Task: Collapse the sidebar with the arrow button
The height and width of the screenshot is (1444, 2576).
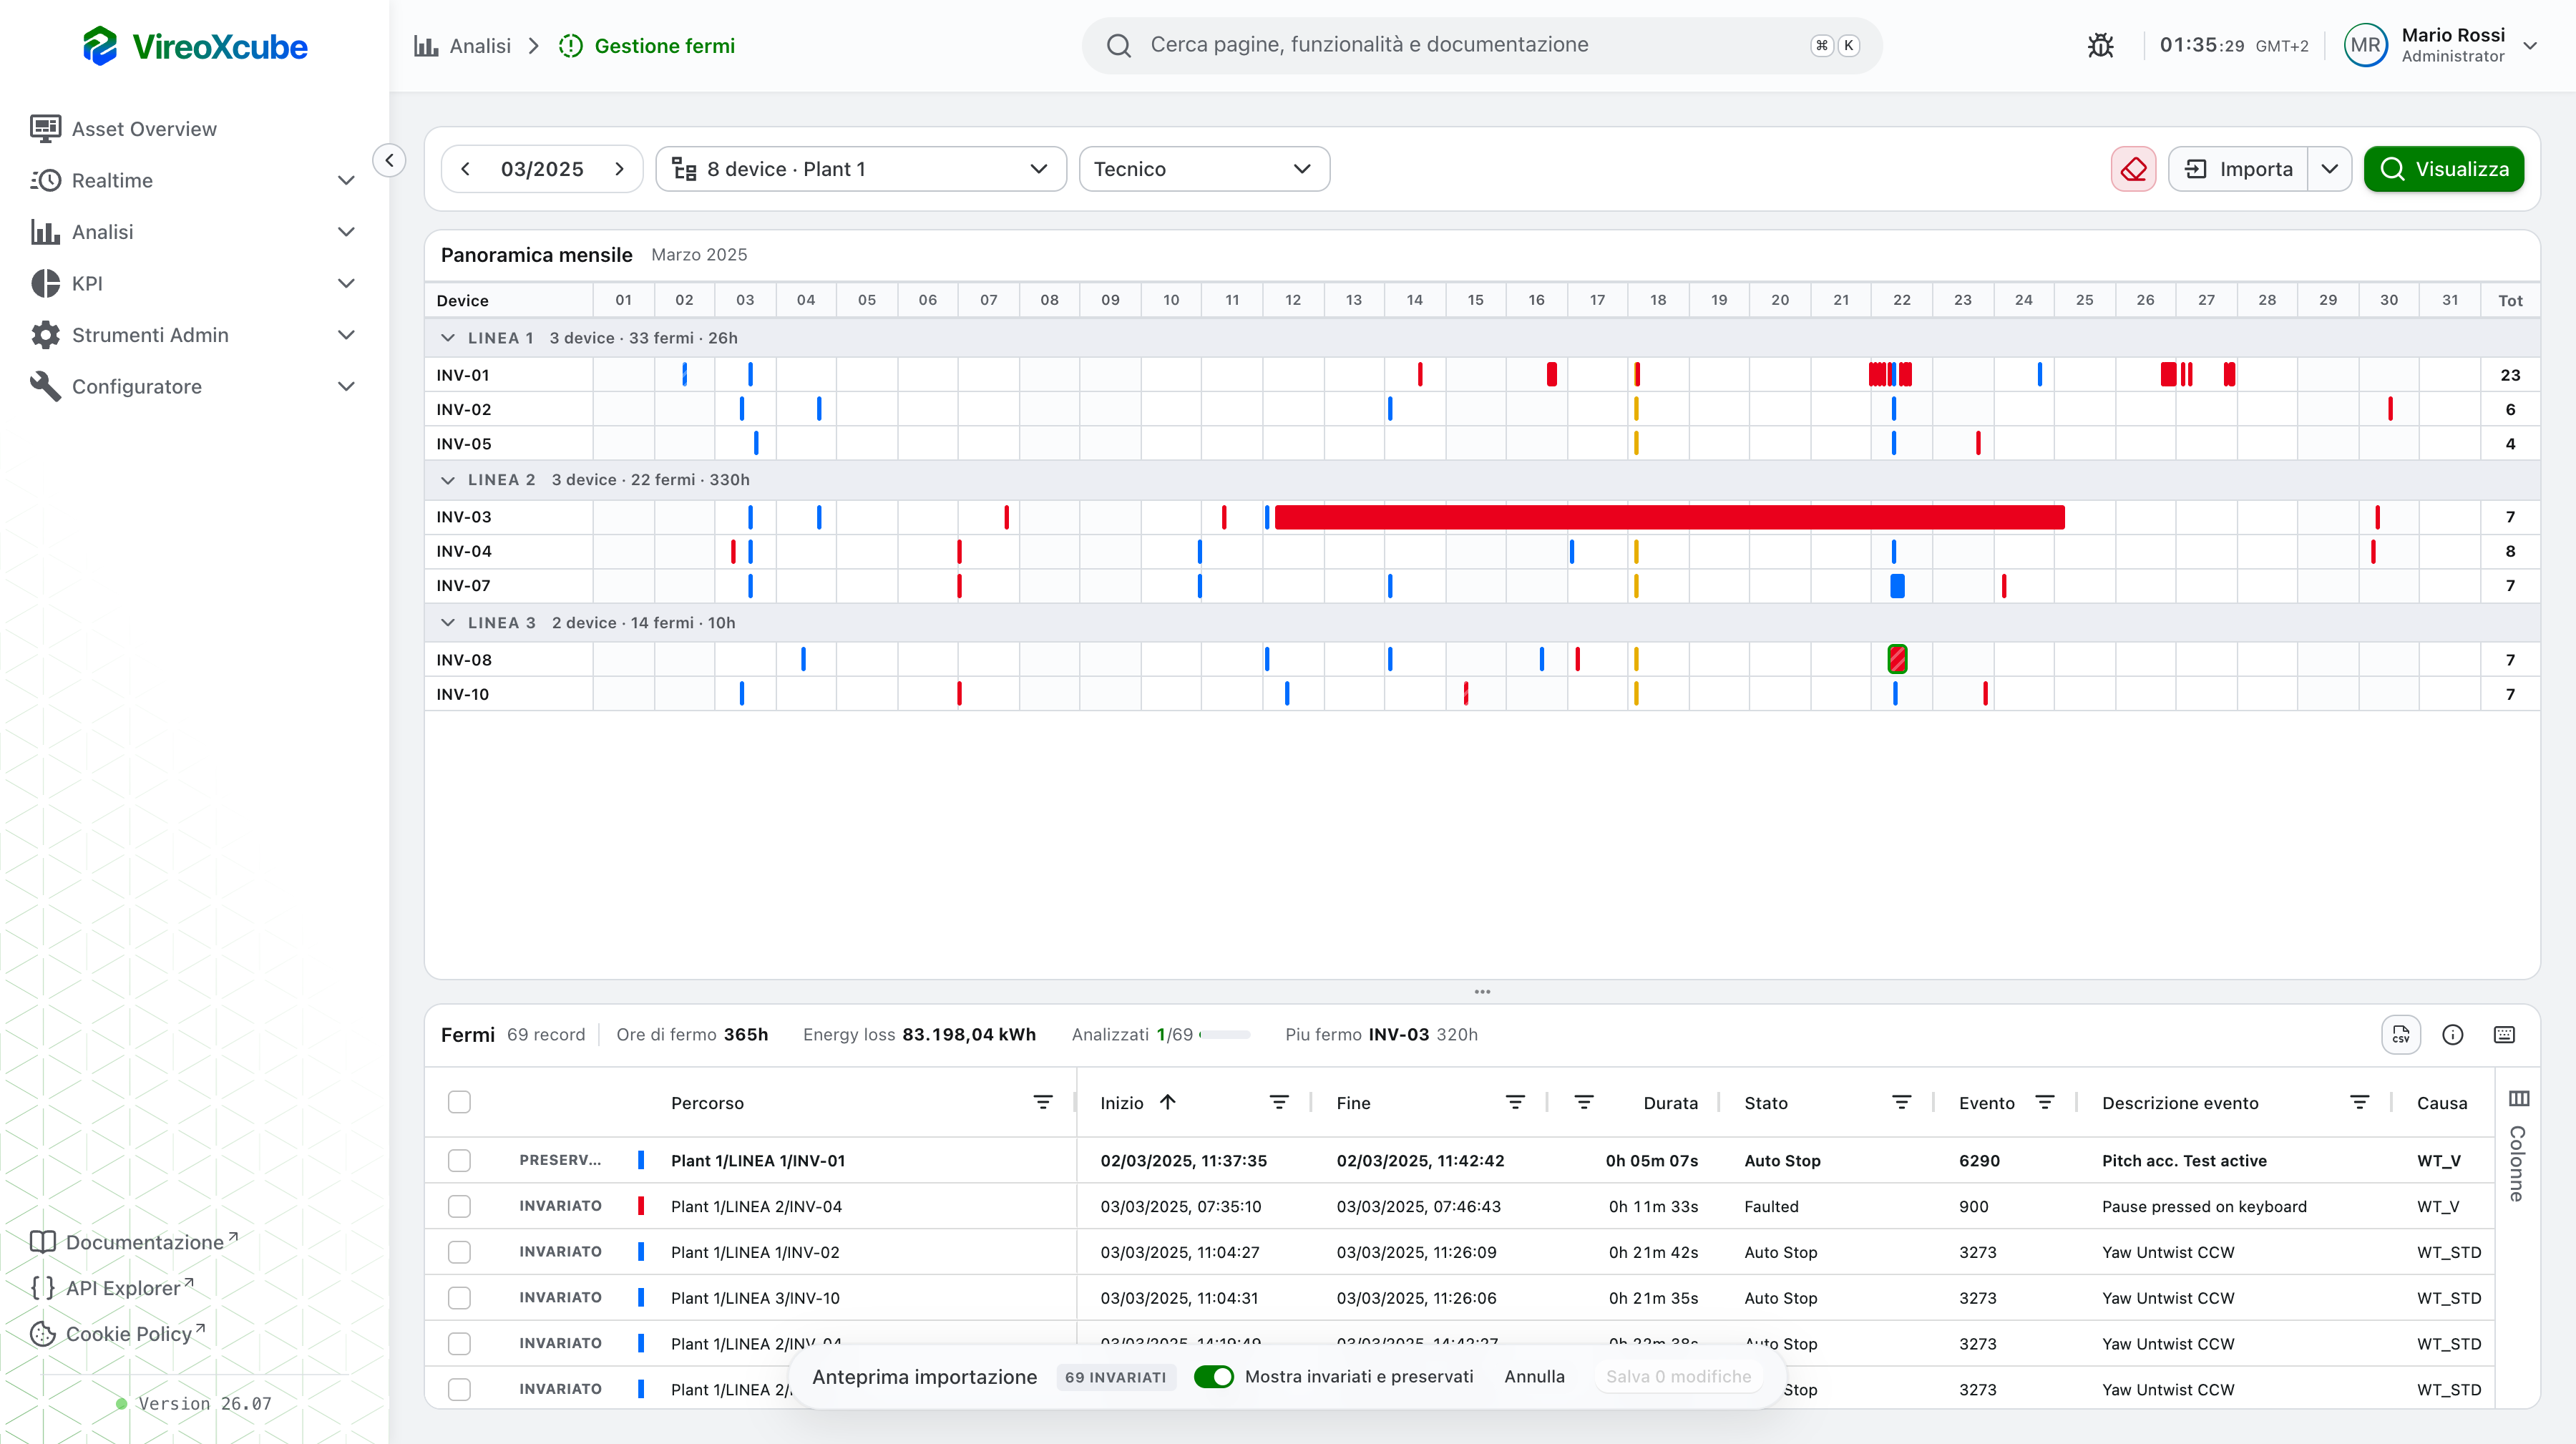Action: pyautogui.click(x=389, y=160)
